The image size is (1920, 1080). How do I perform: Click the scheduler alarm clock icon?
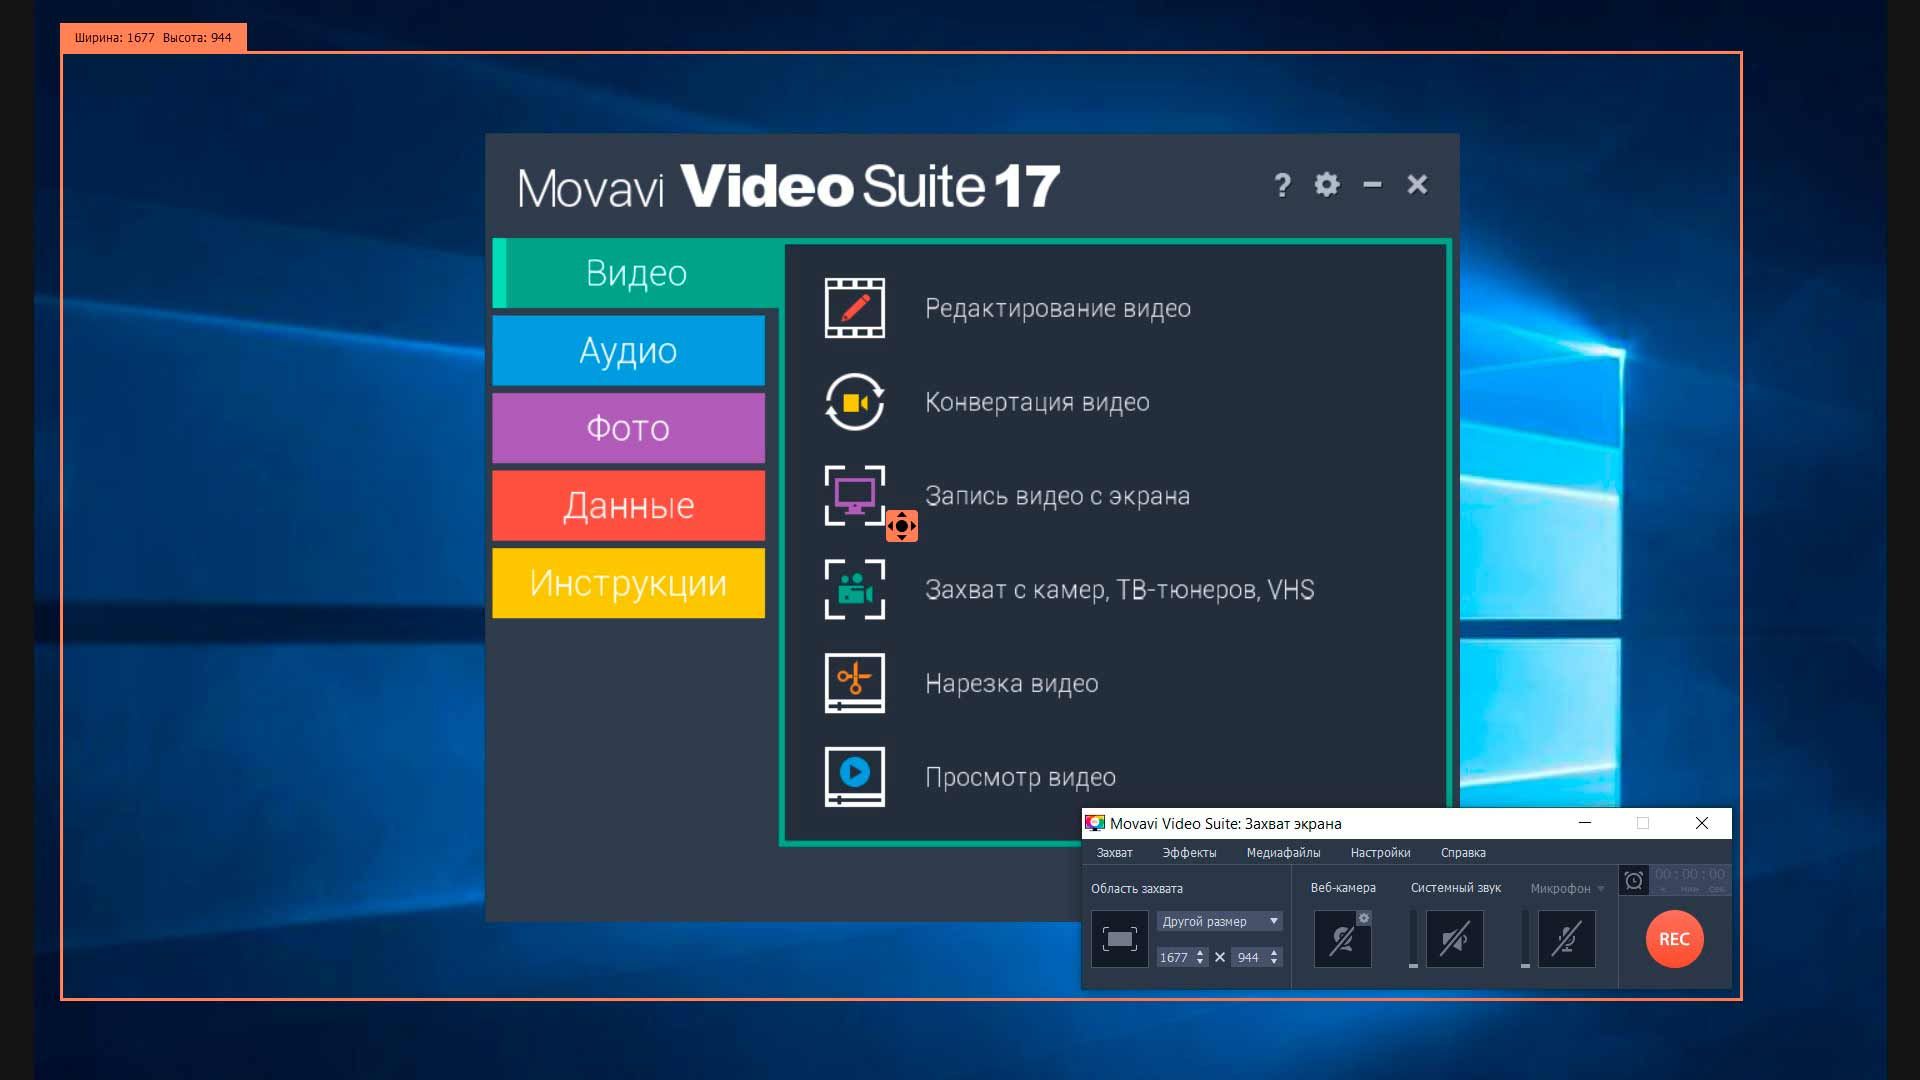point(1634,881)
